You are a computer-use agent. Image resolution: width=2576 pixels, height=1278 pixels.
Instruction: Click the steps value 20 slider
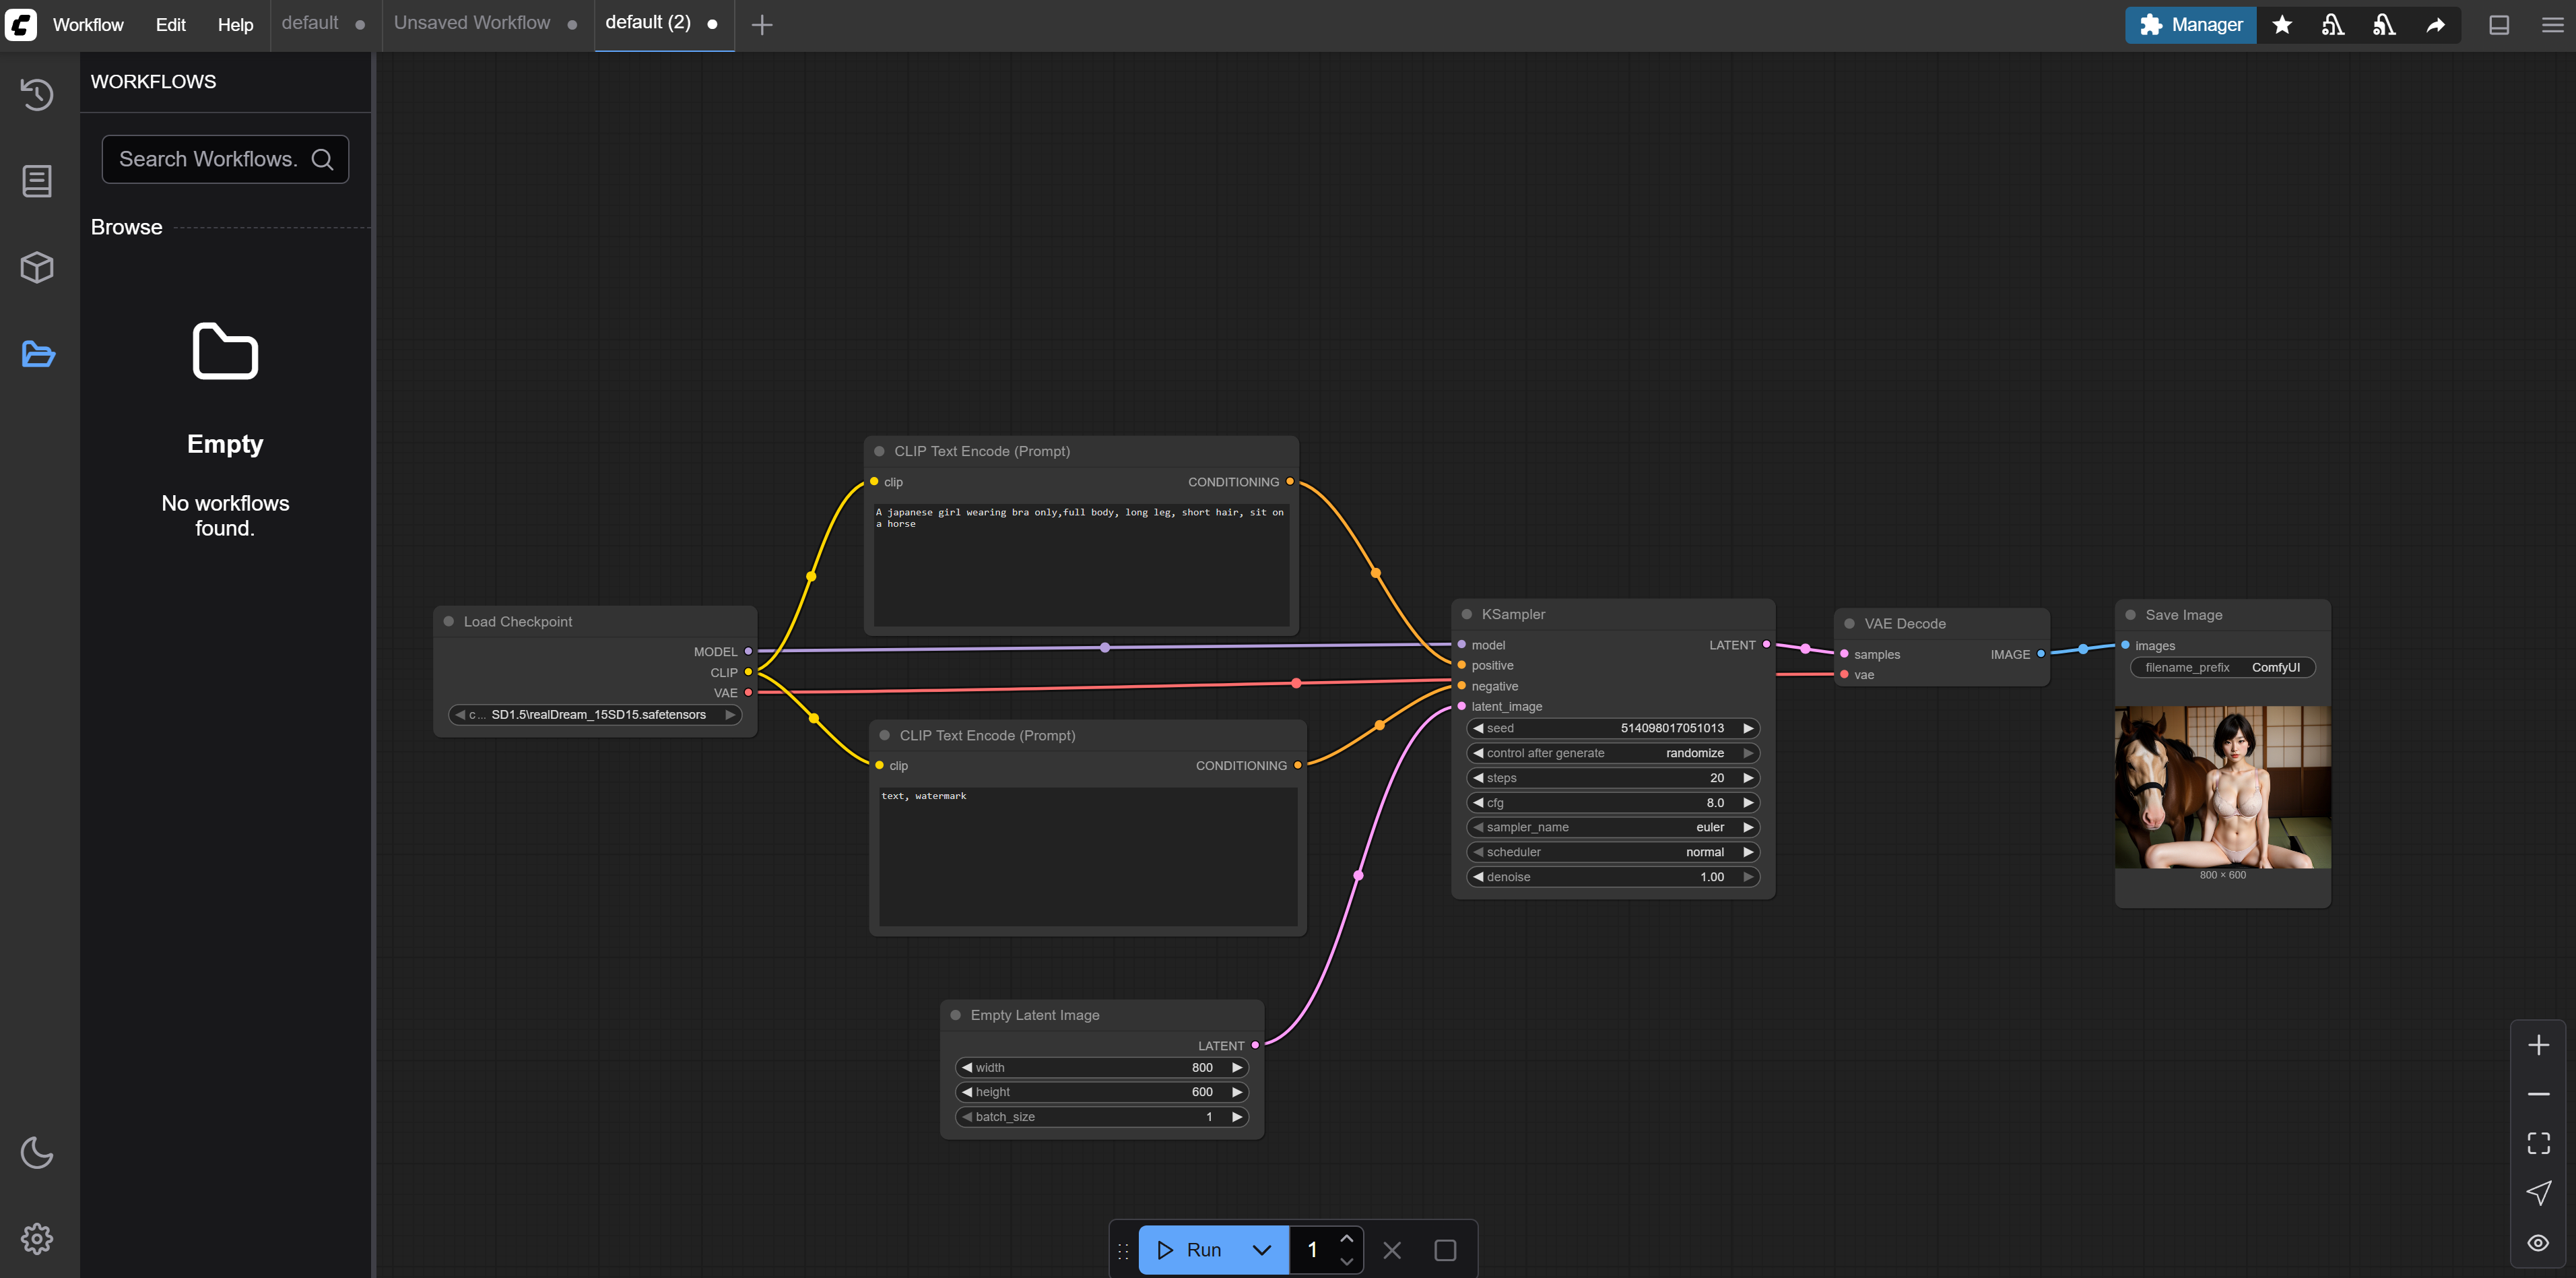point(1612,778)
